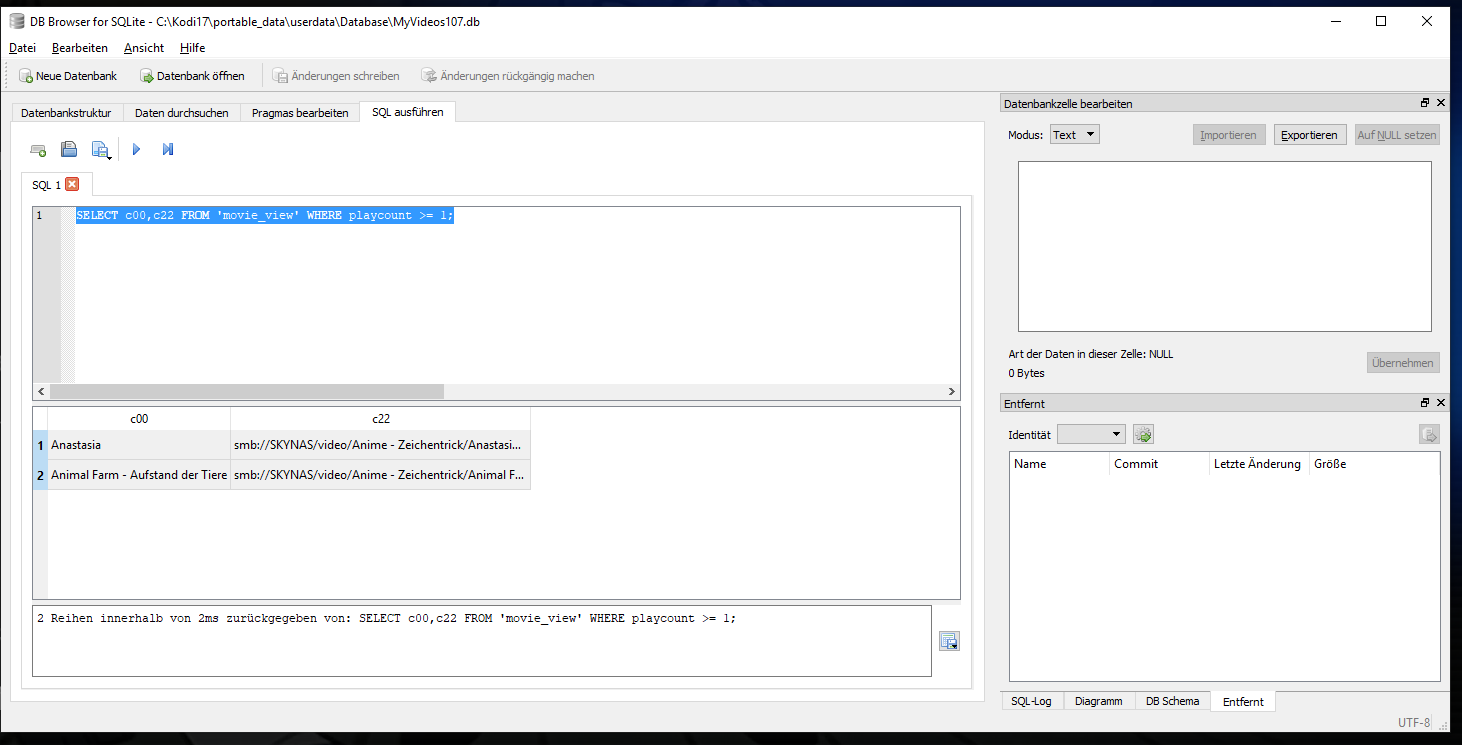This screenshot has width=1462, height=745.
Task: Open the Datei menu
Action: [22, 48]
